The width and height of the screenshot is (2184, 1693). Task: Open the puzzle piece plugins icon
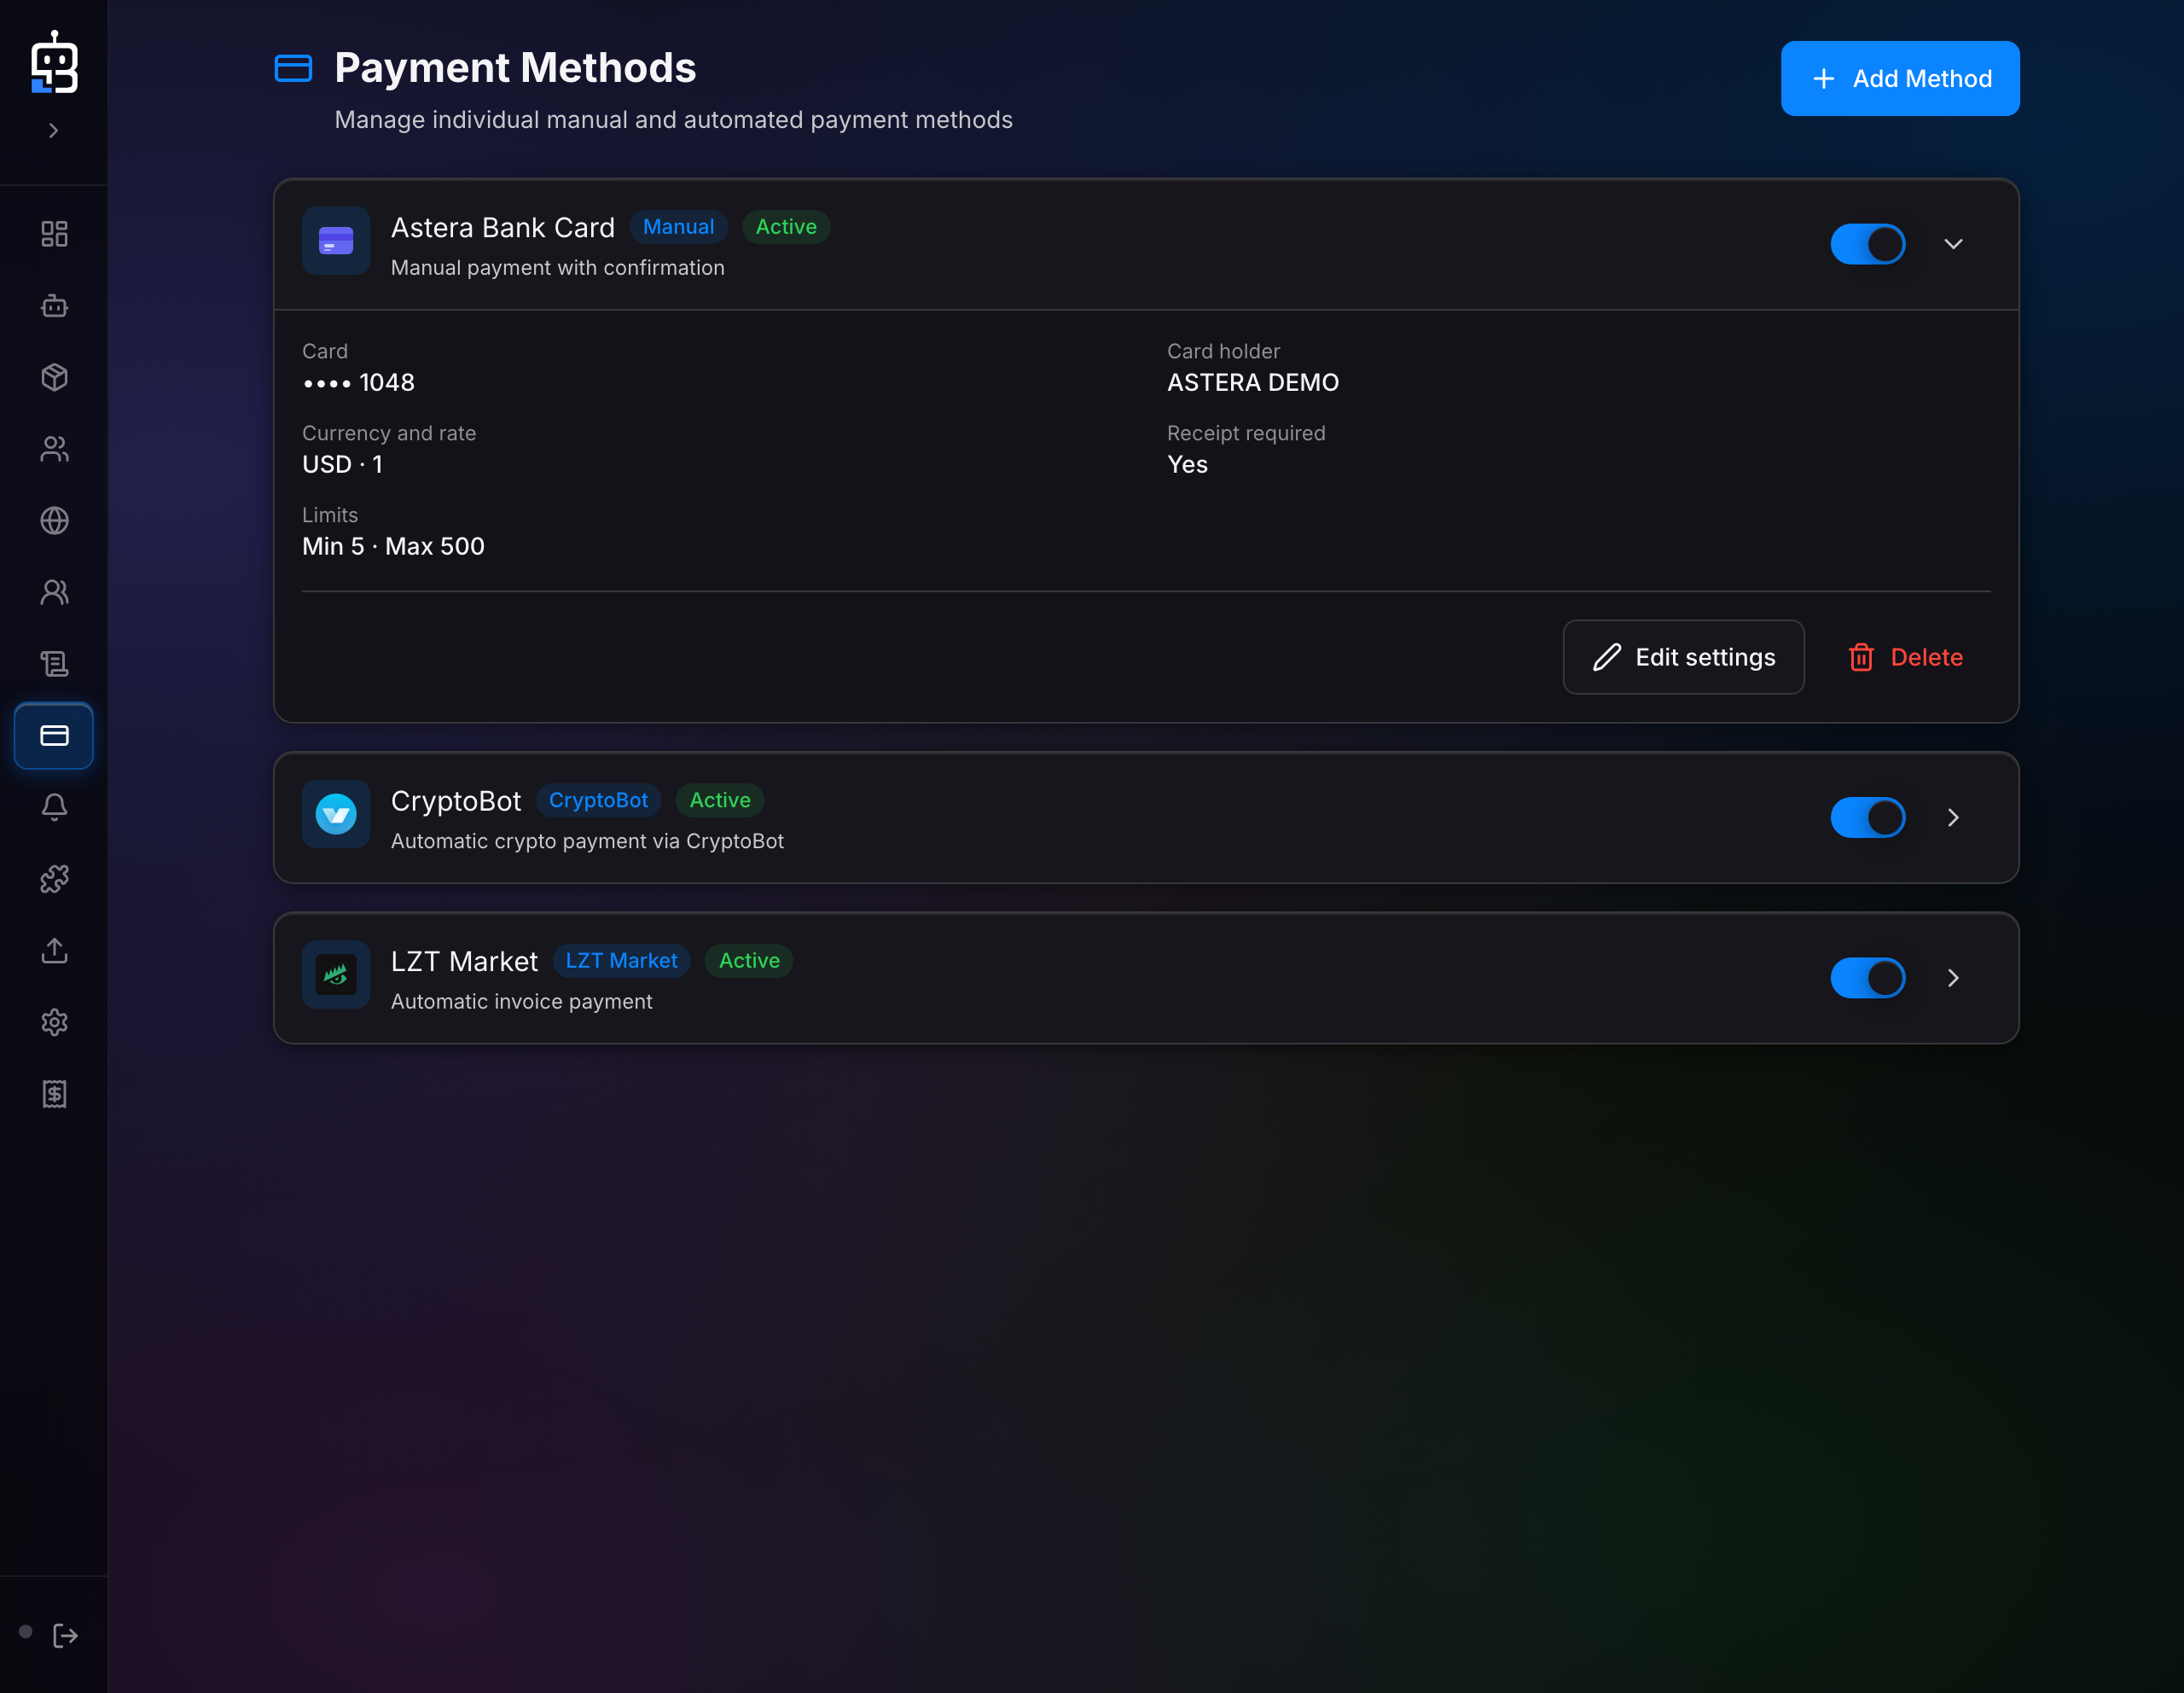(54, 879)
